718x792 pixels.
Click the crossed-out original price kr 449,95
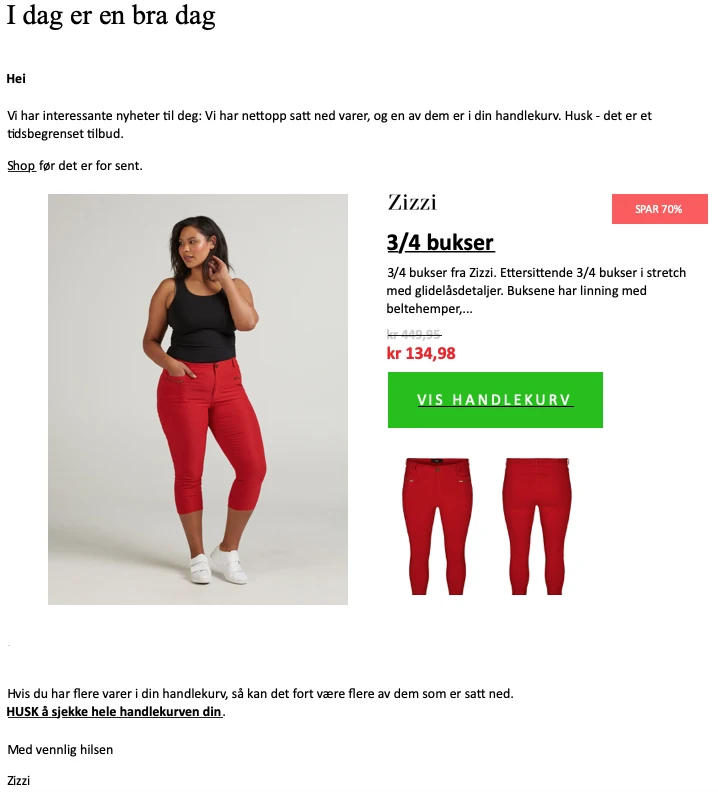coord(414,334)
